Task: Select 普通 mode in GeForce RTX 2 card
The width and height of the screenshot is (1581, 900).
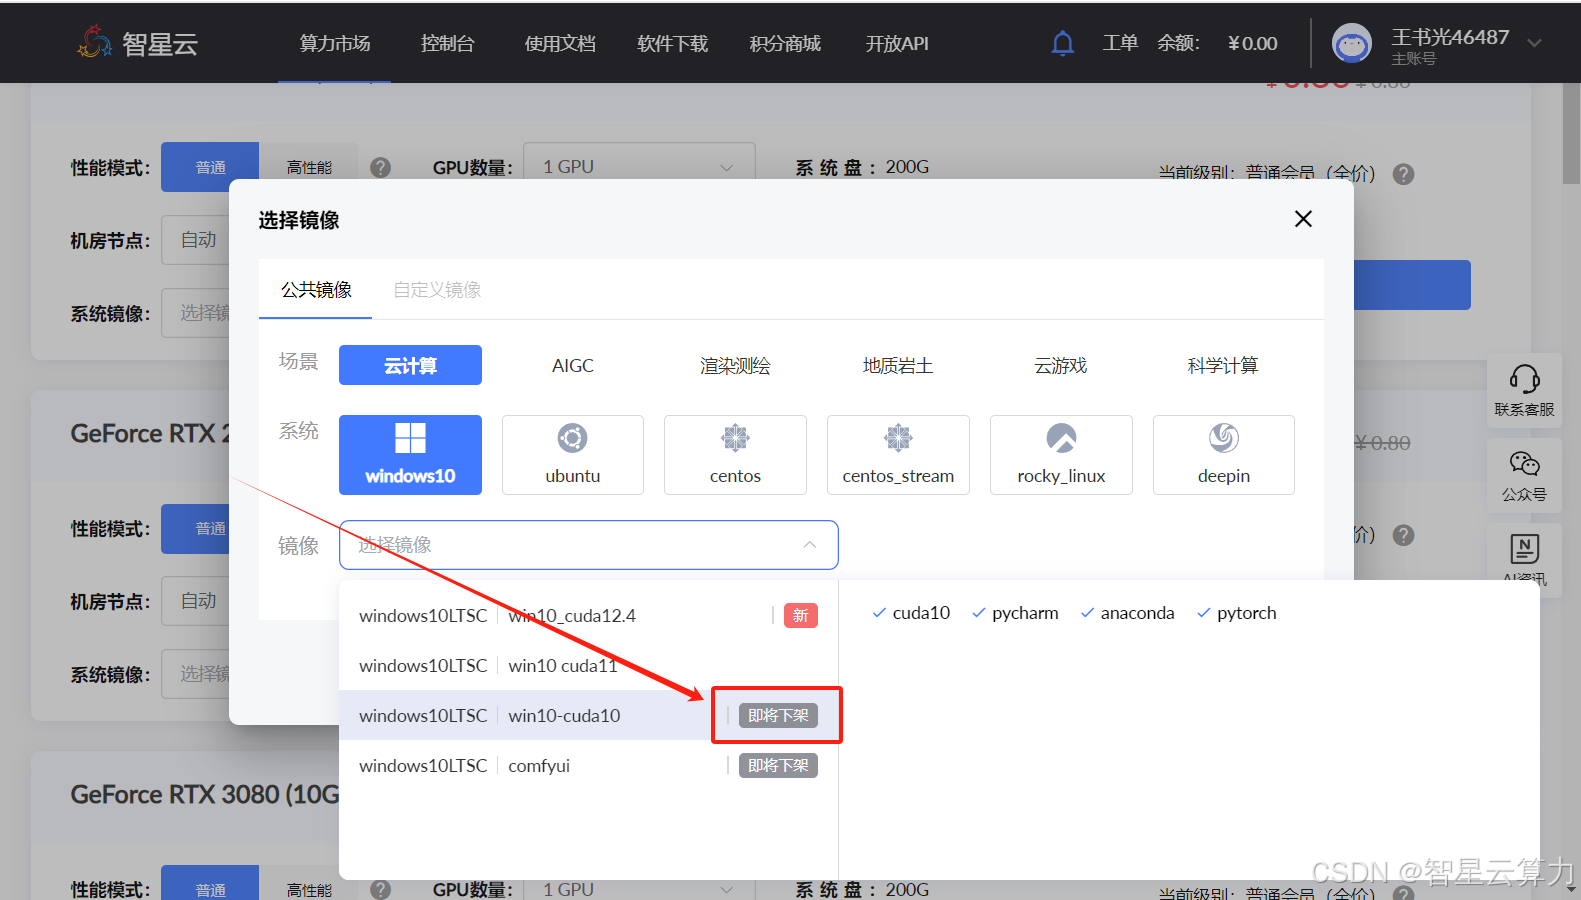Action: 196,528
